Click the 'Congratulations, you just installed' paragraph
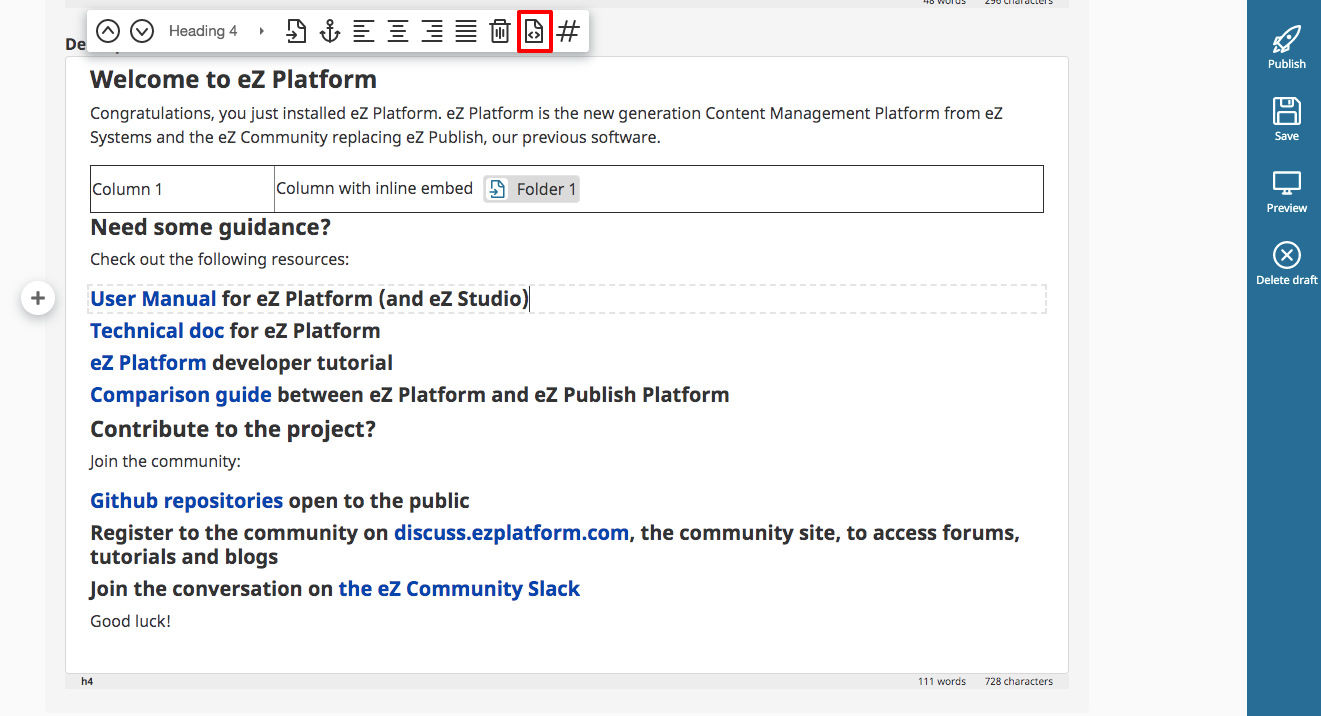This screenshot has height=716, width=1321. tap(546, 125)
